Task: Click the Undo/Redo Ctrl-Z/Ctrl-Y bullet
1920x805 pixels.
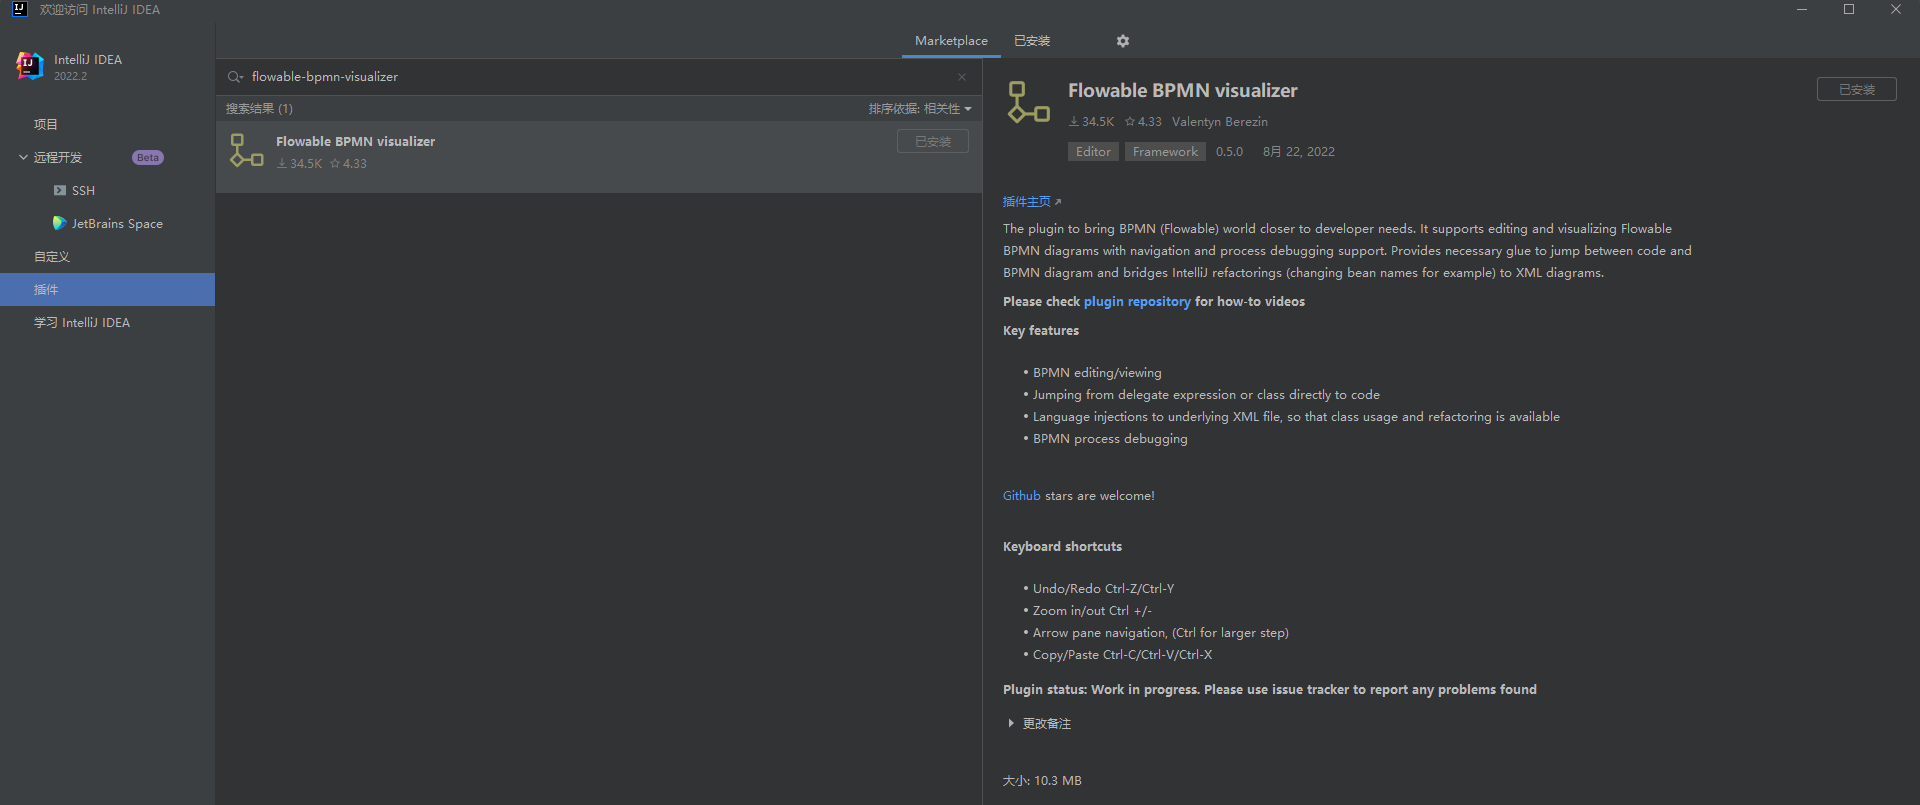Action: click(1103, 588)
